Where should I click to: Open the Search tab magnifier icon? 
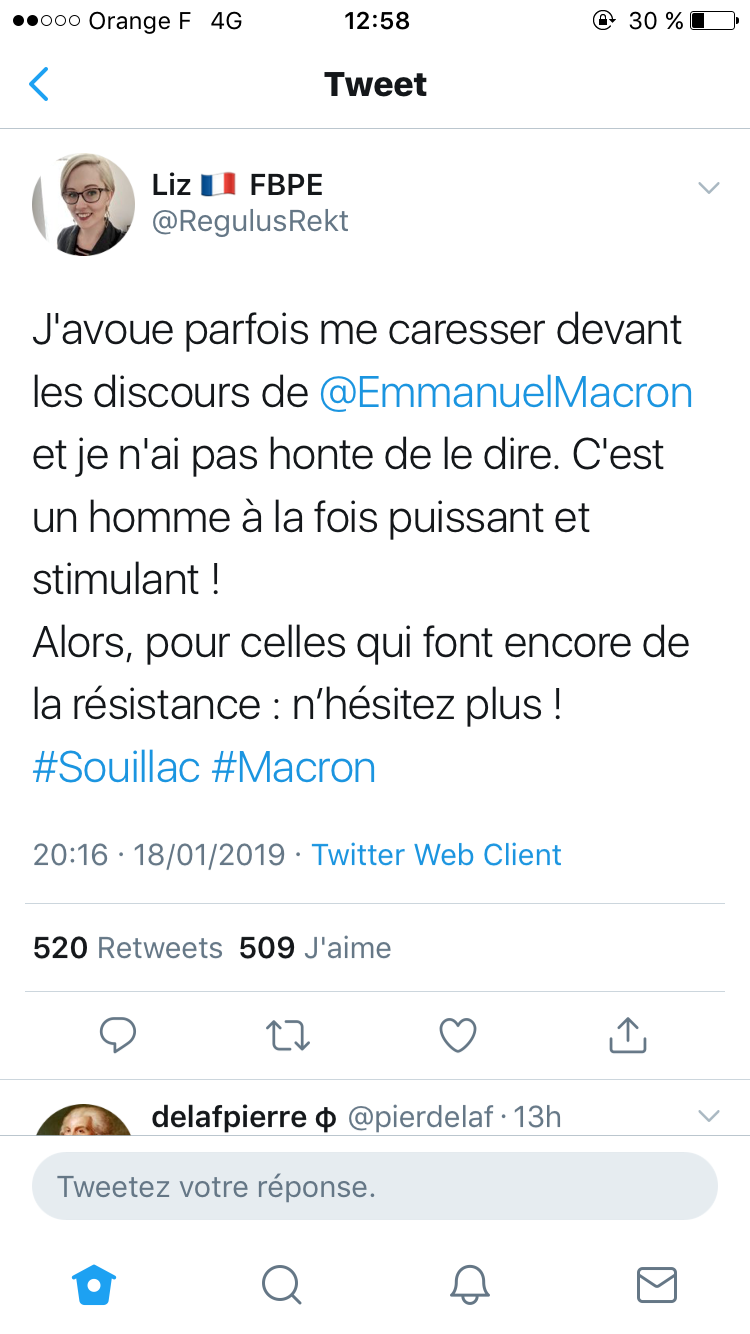click(x=281, y=1284)
